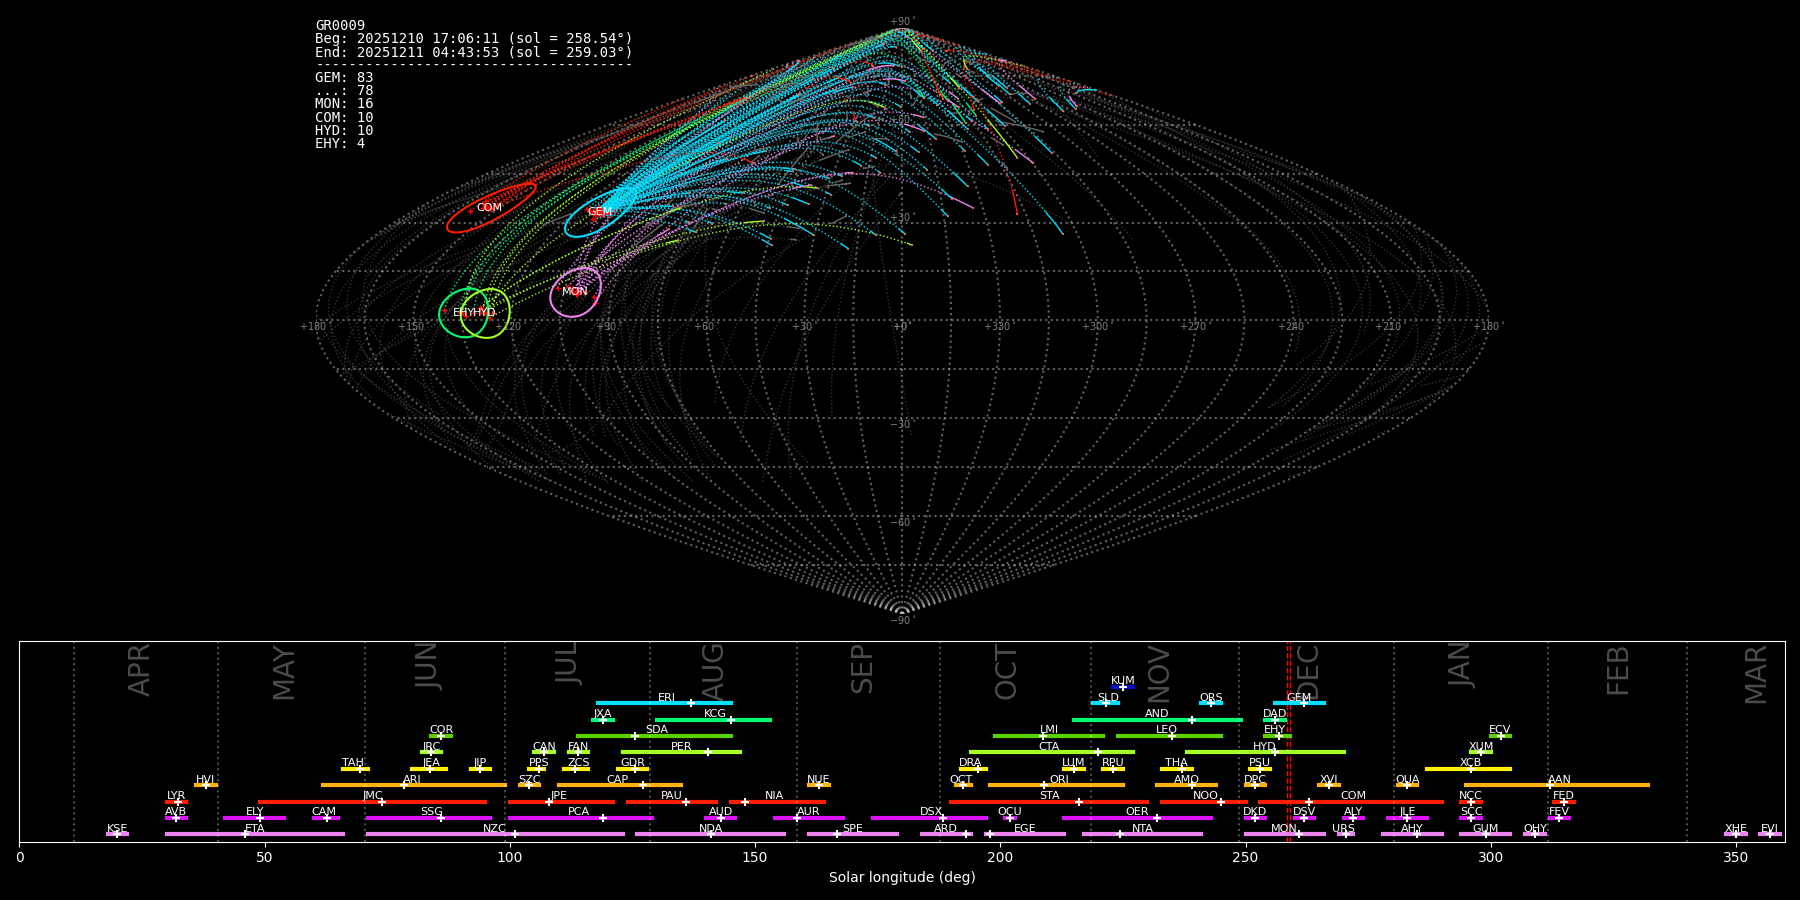
Task: Click the +210° longitude label
Action: (1388, 326)
